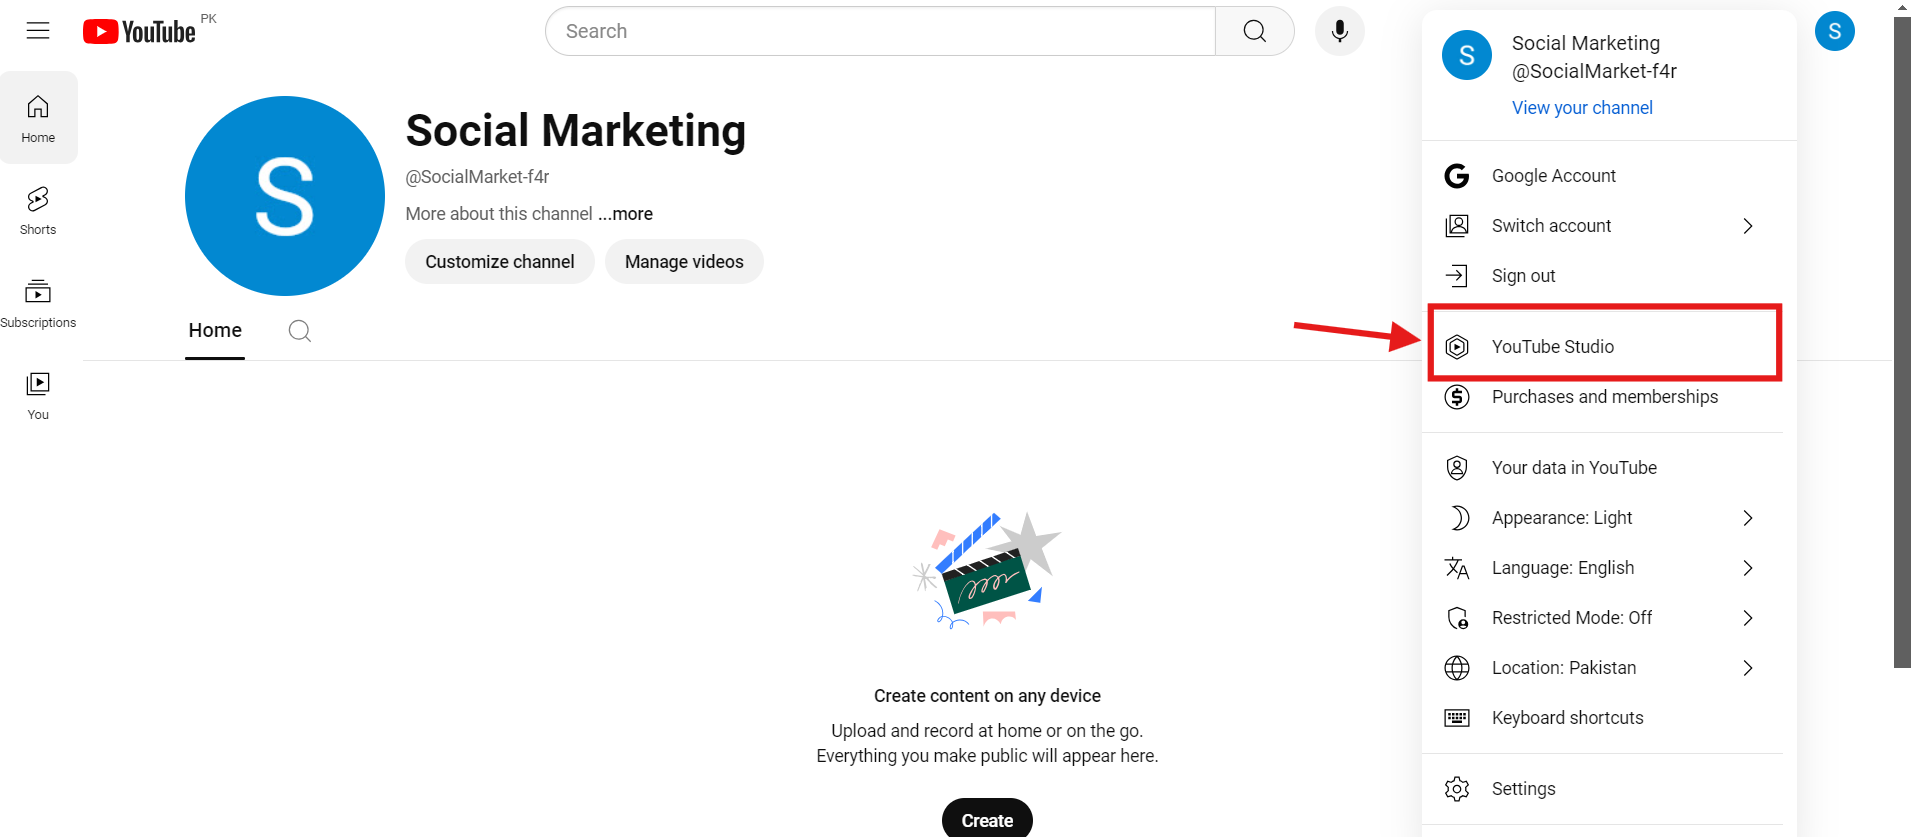1912x837 pixels.
Task: Click the @SocialMarket-f4r handle under title
Action: (477, 177)
